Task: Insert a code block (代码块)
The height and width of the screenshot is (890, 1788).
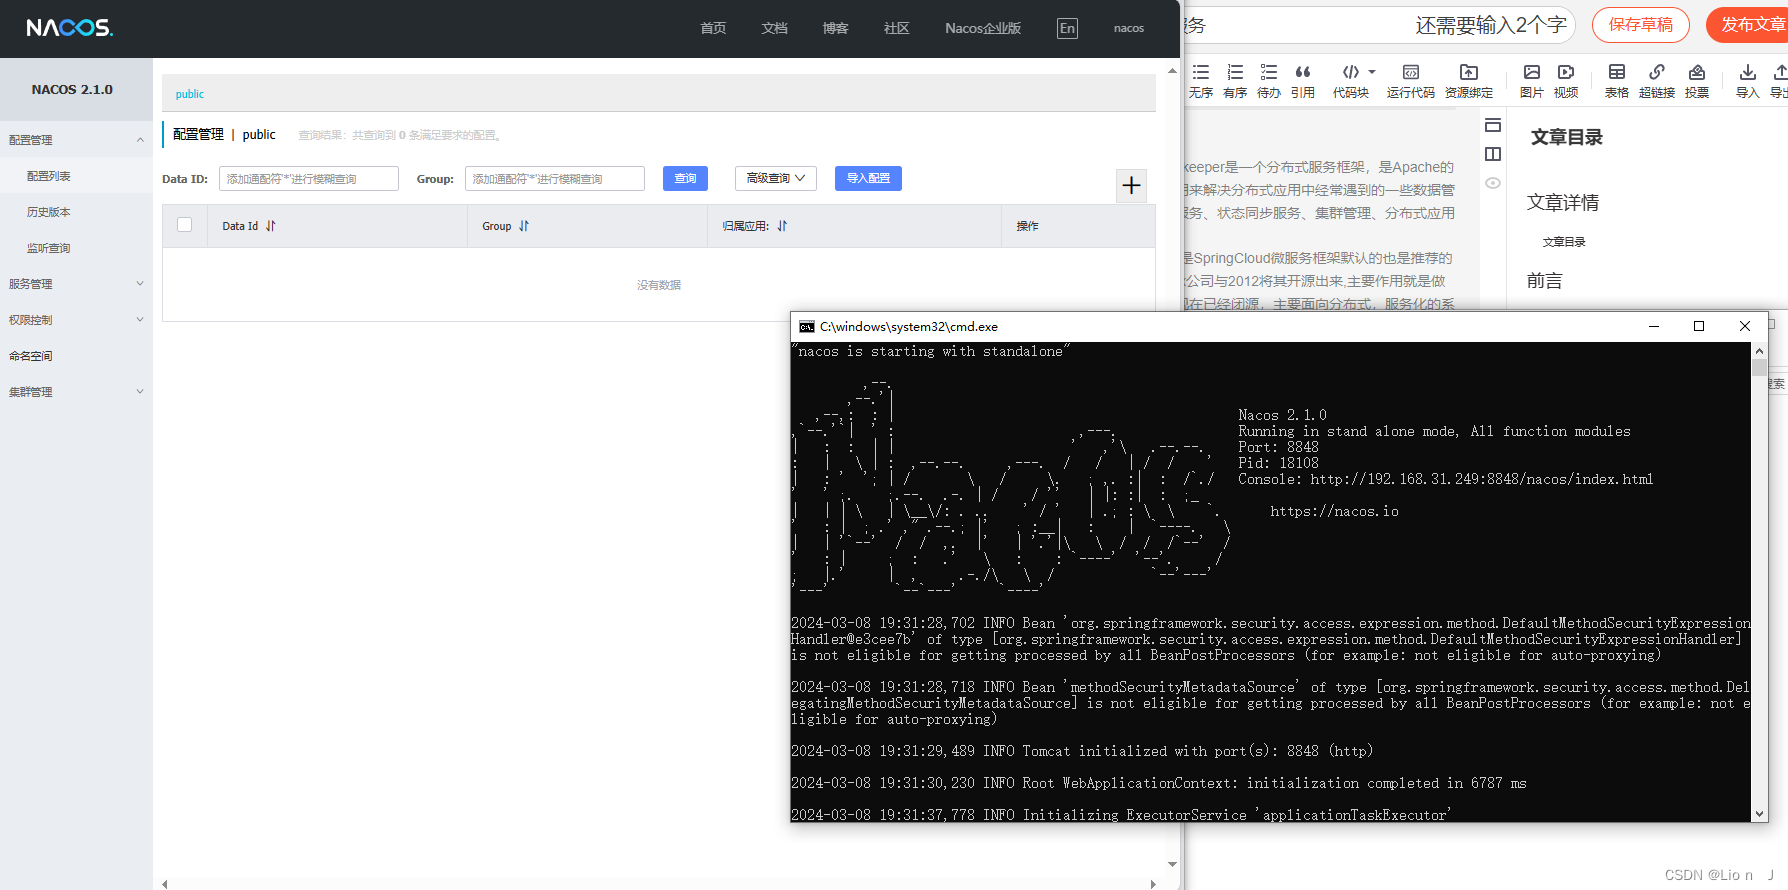Action: 1350,80
